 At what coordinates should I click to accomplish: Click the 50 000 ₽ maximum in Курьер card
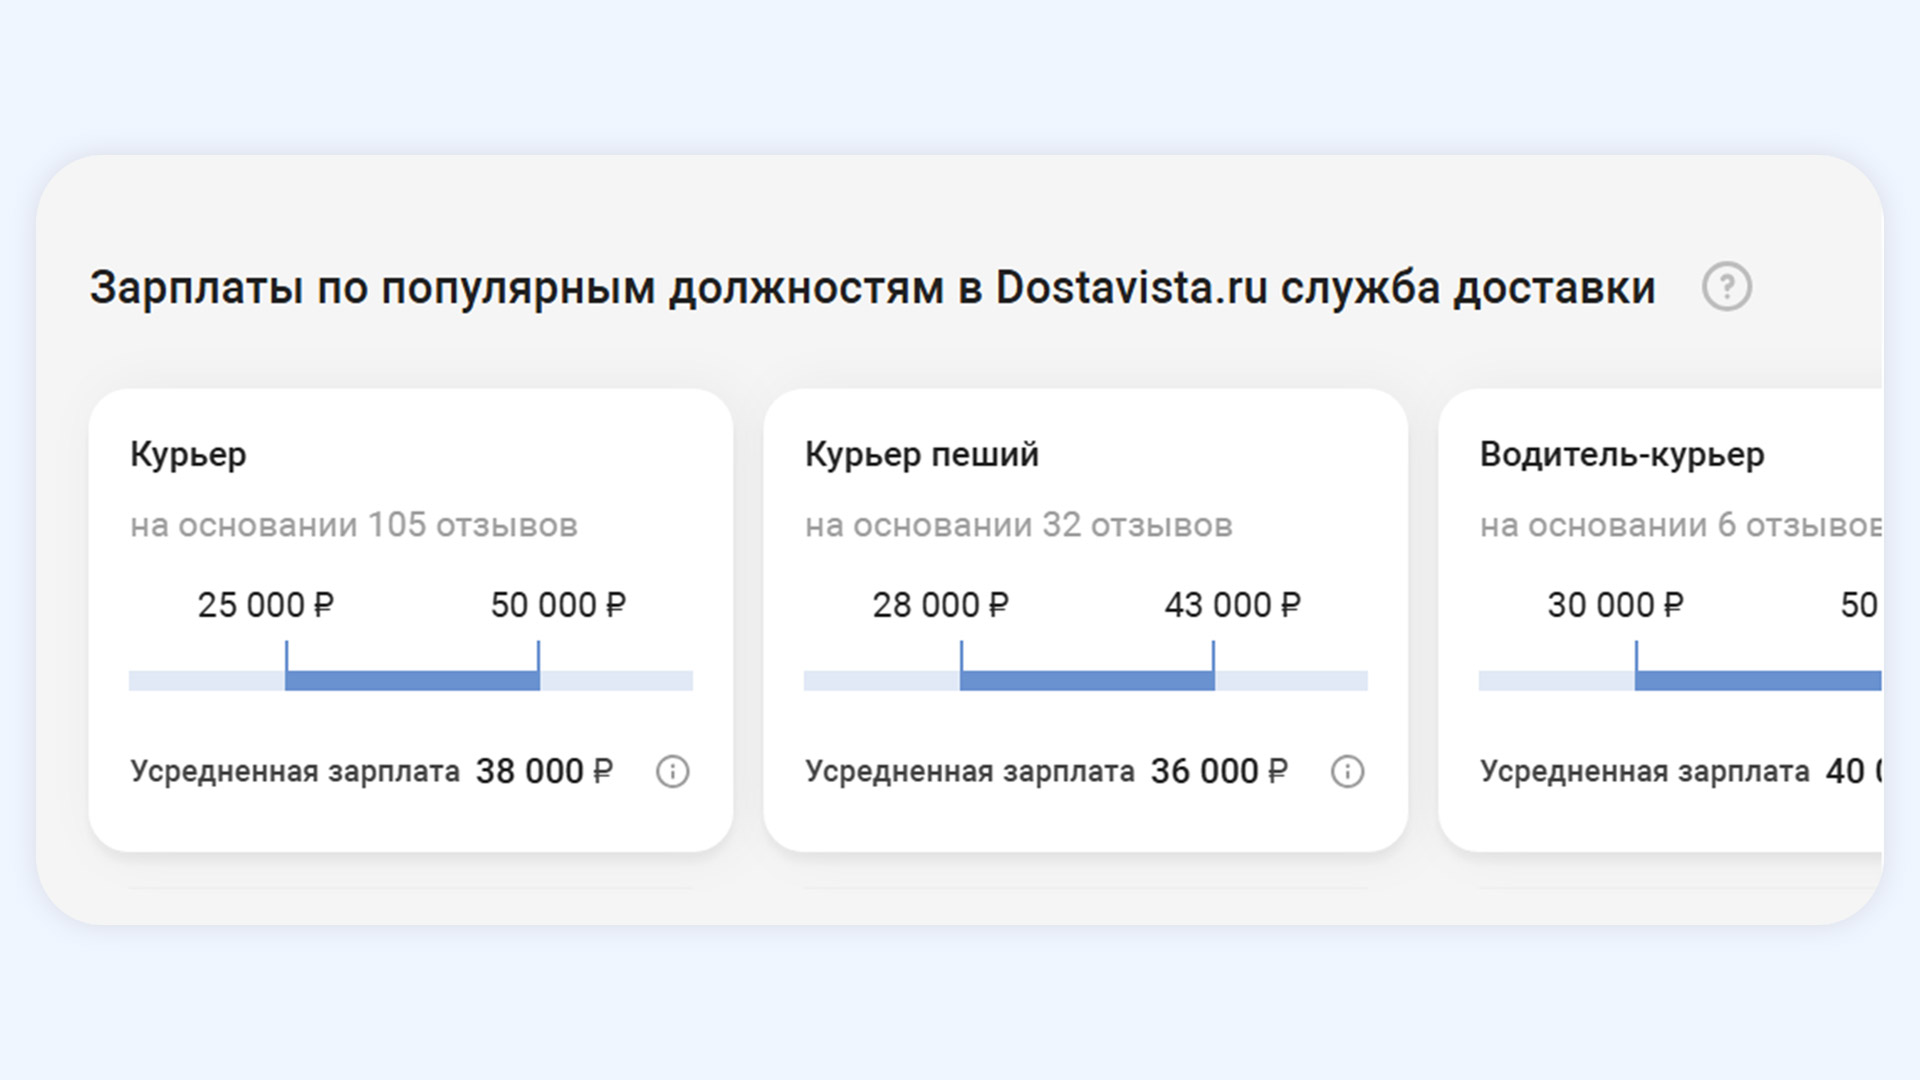[558, 605]
